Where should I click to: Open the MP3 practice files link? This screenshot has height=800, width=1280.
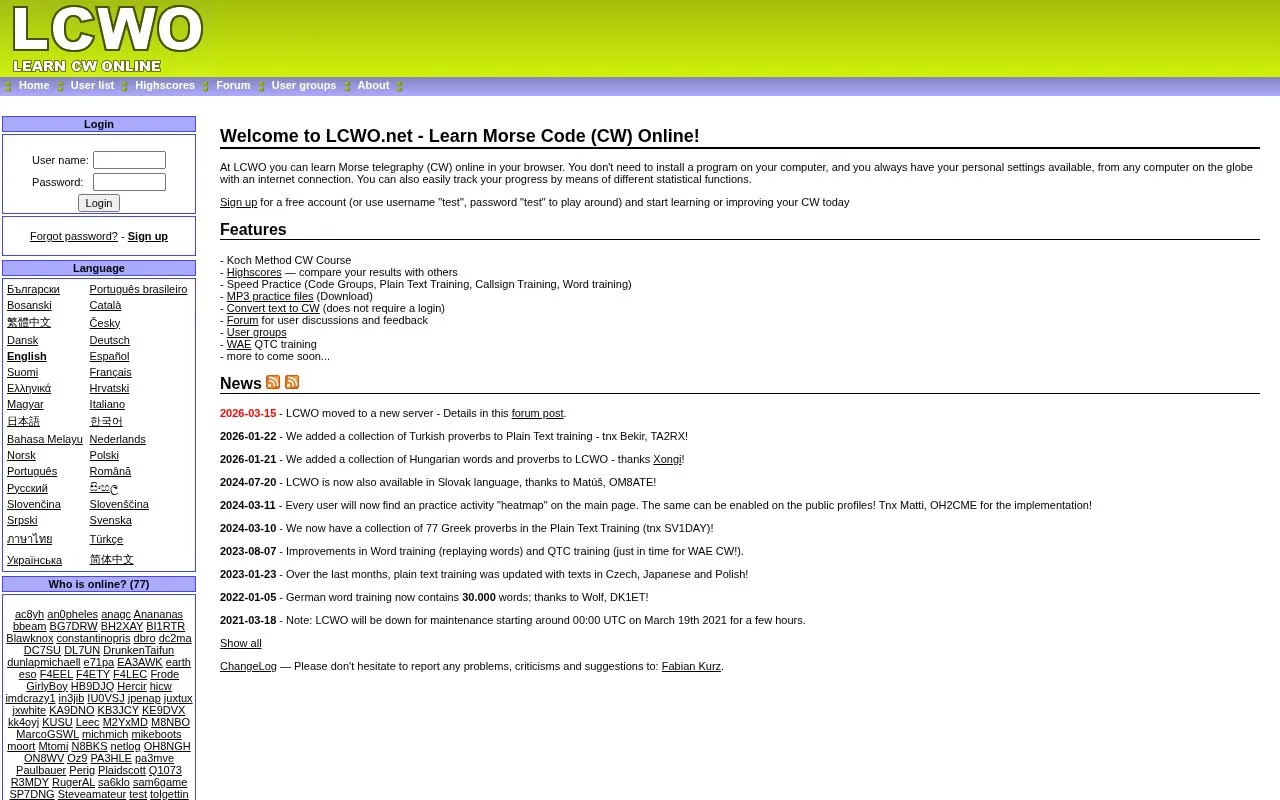pyautogui.click(x=270, y=296)
